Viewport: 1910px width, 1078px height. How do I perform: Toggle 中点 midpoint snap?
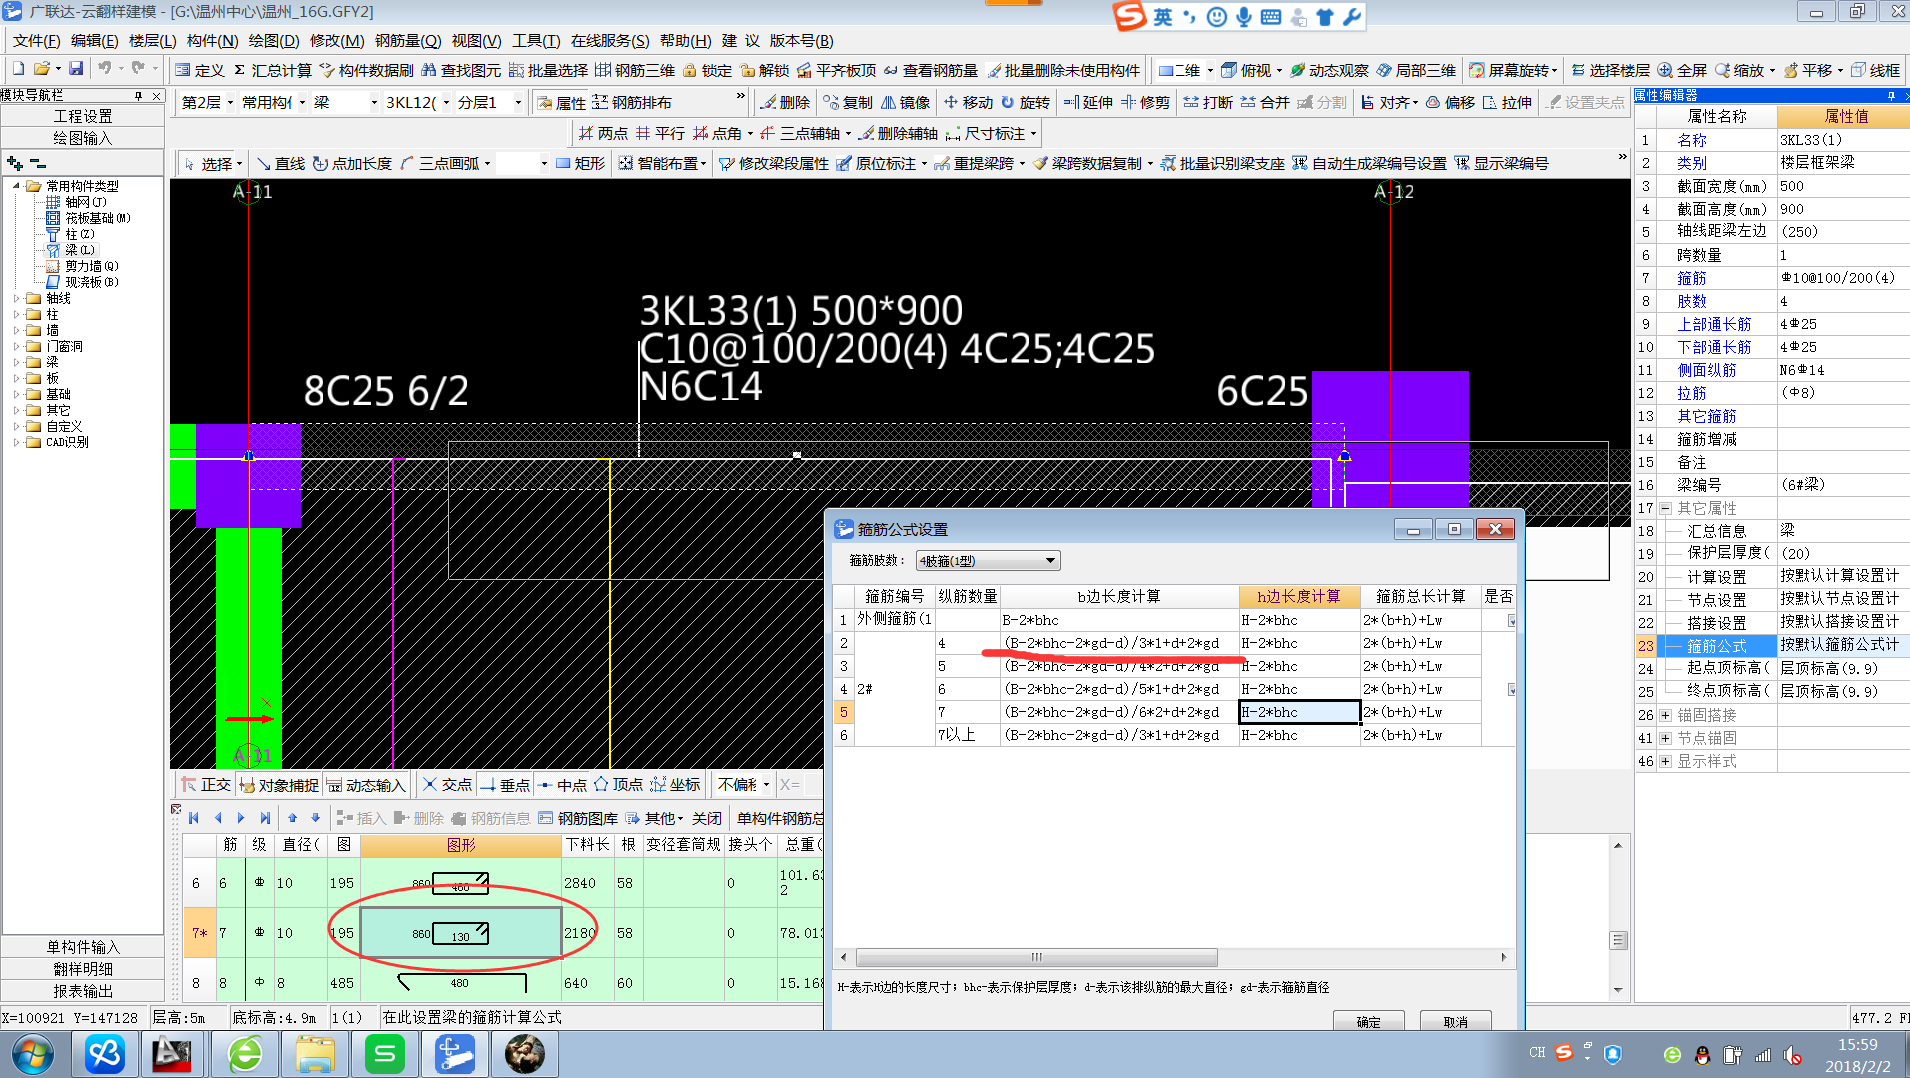pos(562,785)
